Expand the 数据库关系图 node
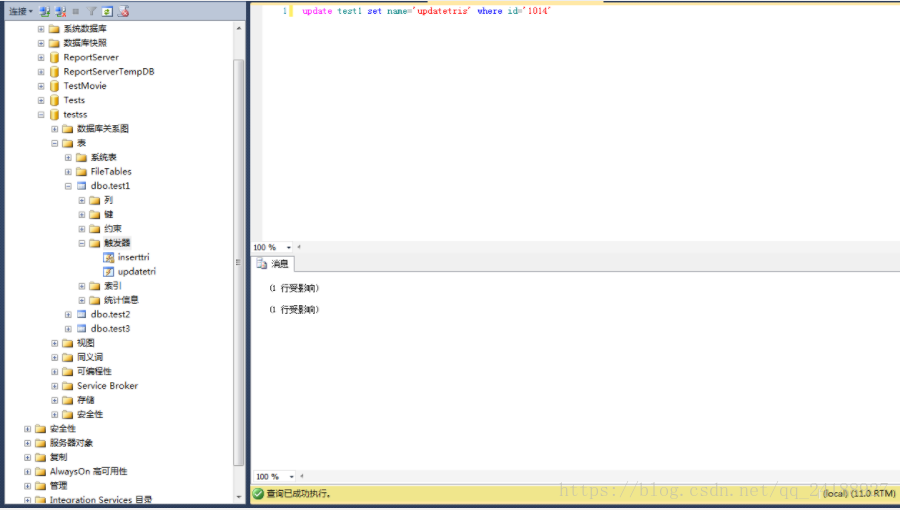This screenshot has height=510, width=900. tap(55, 129)
